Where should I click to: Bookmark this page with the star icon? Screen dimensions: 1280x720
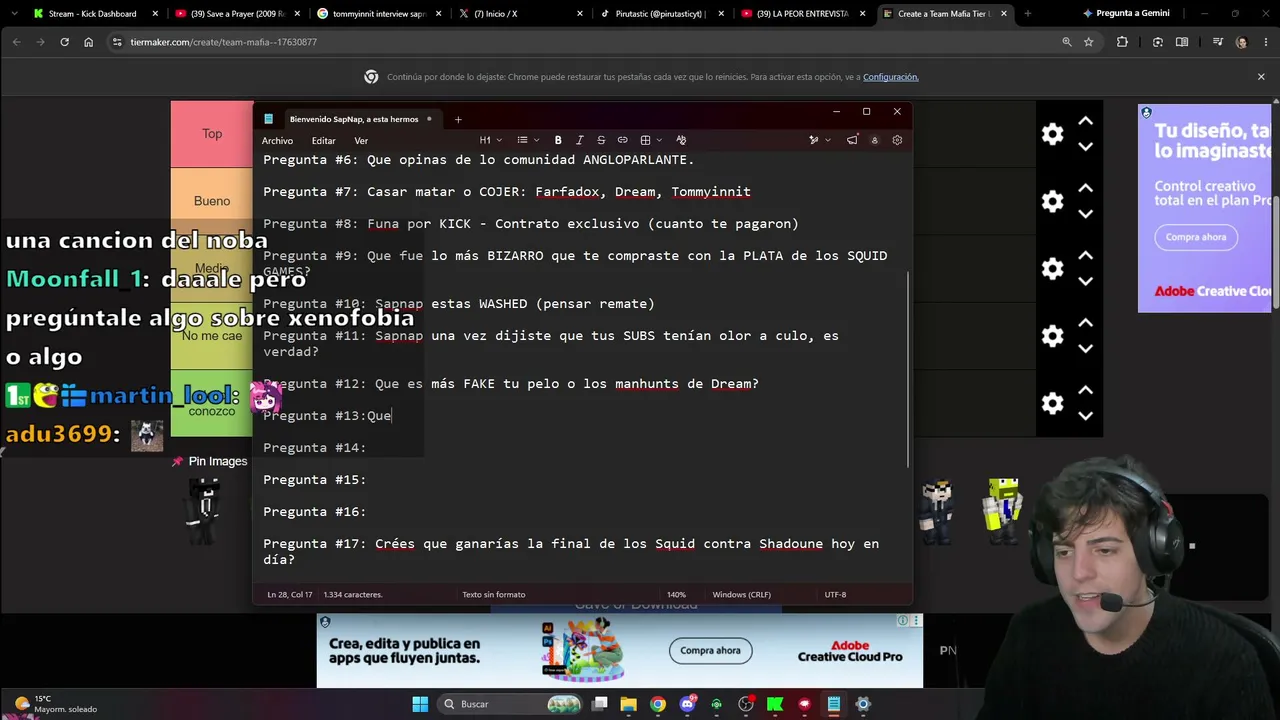[x=1088, y=42]
